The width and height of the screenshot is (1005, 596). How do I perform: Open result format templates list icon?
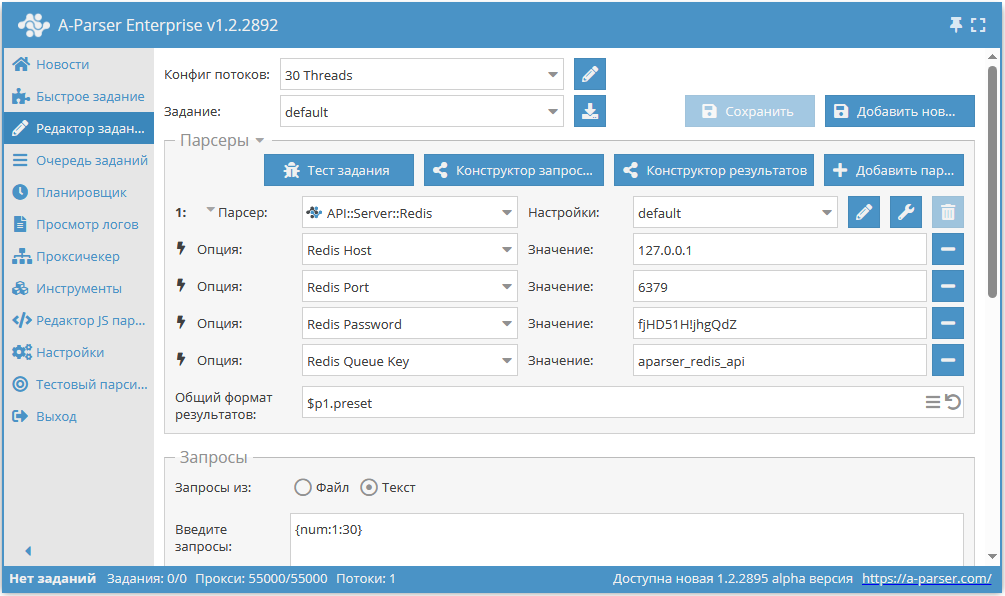click(x=933, y=402)
